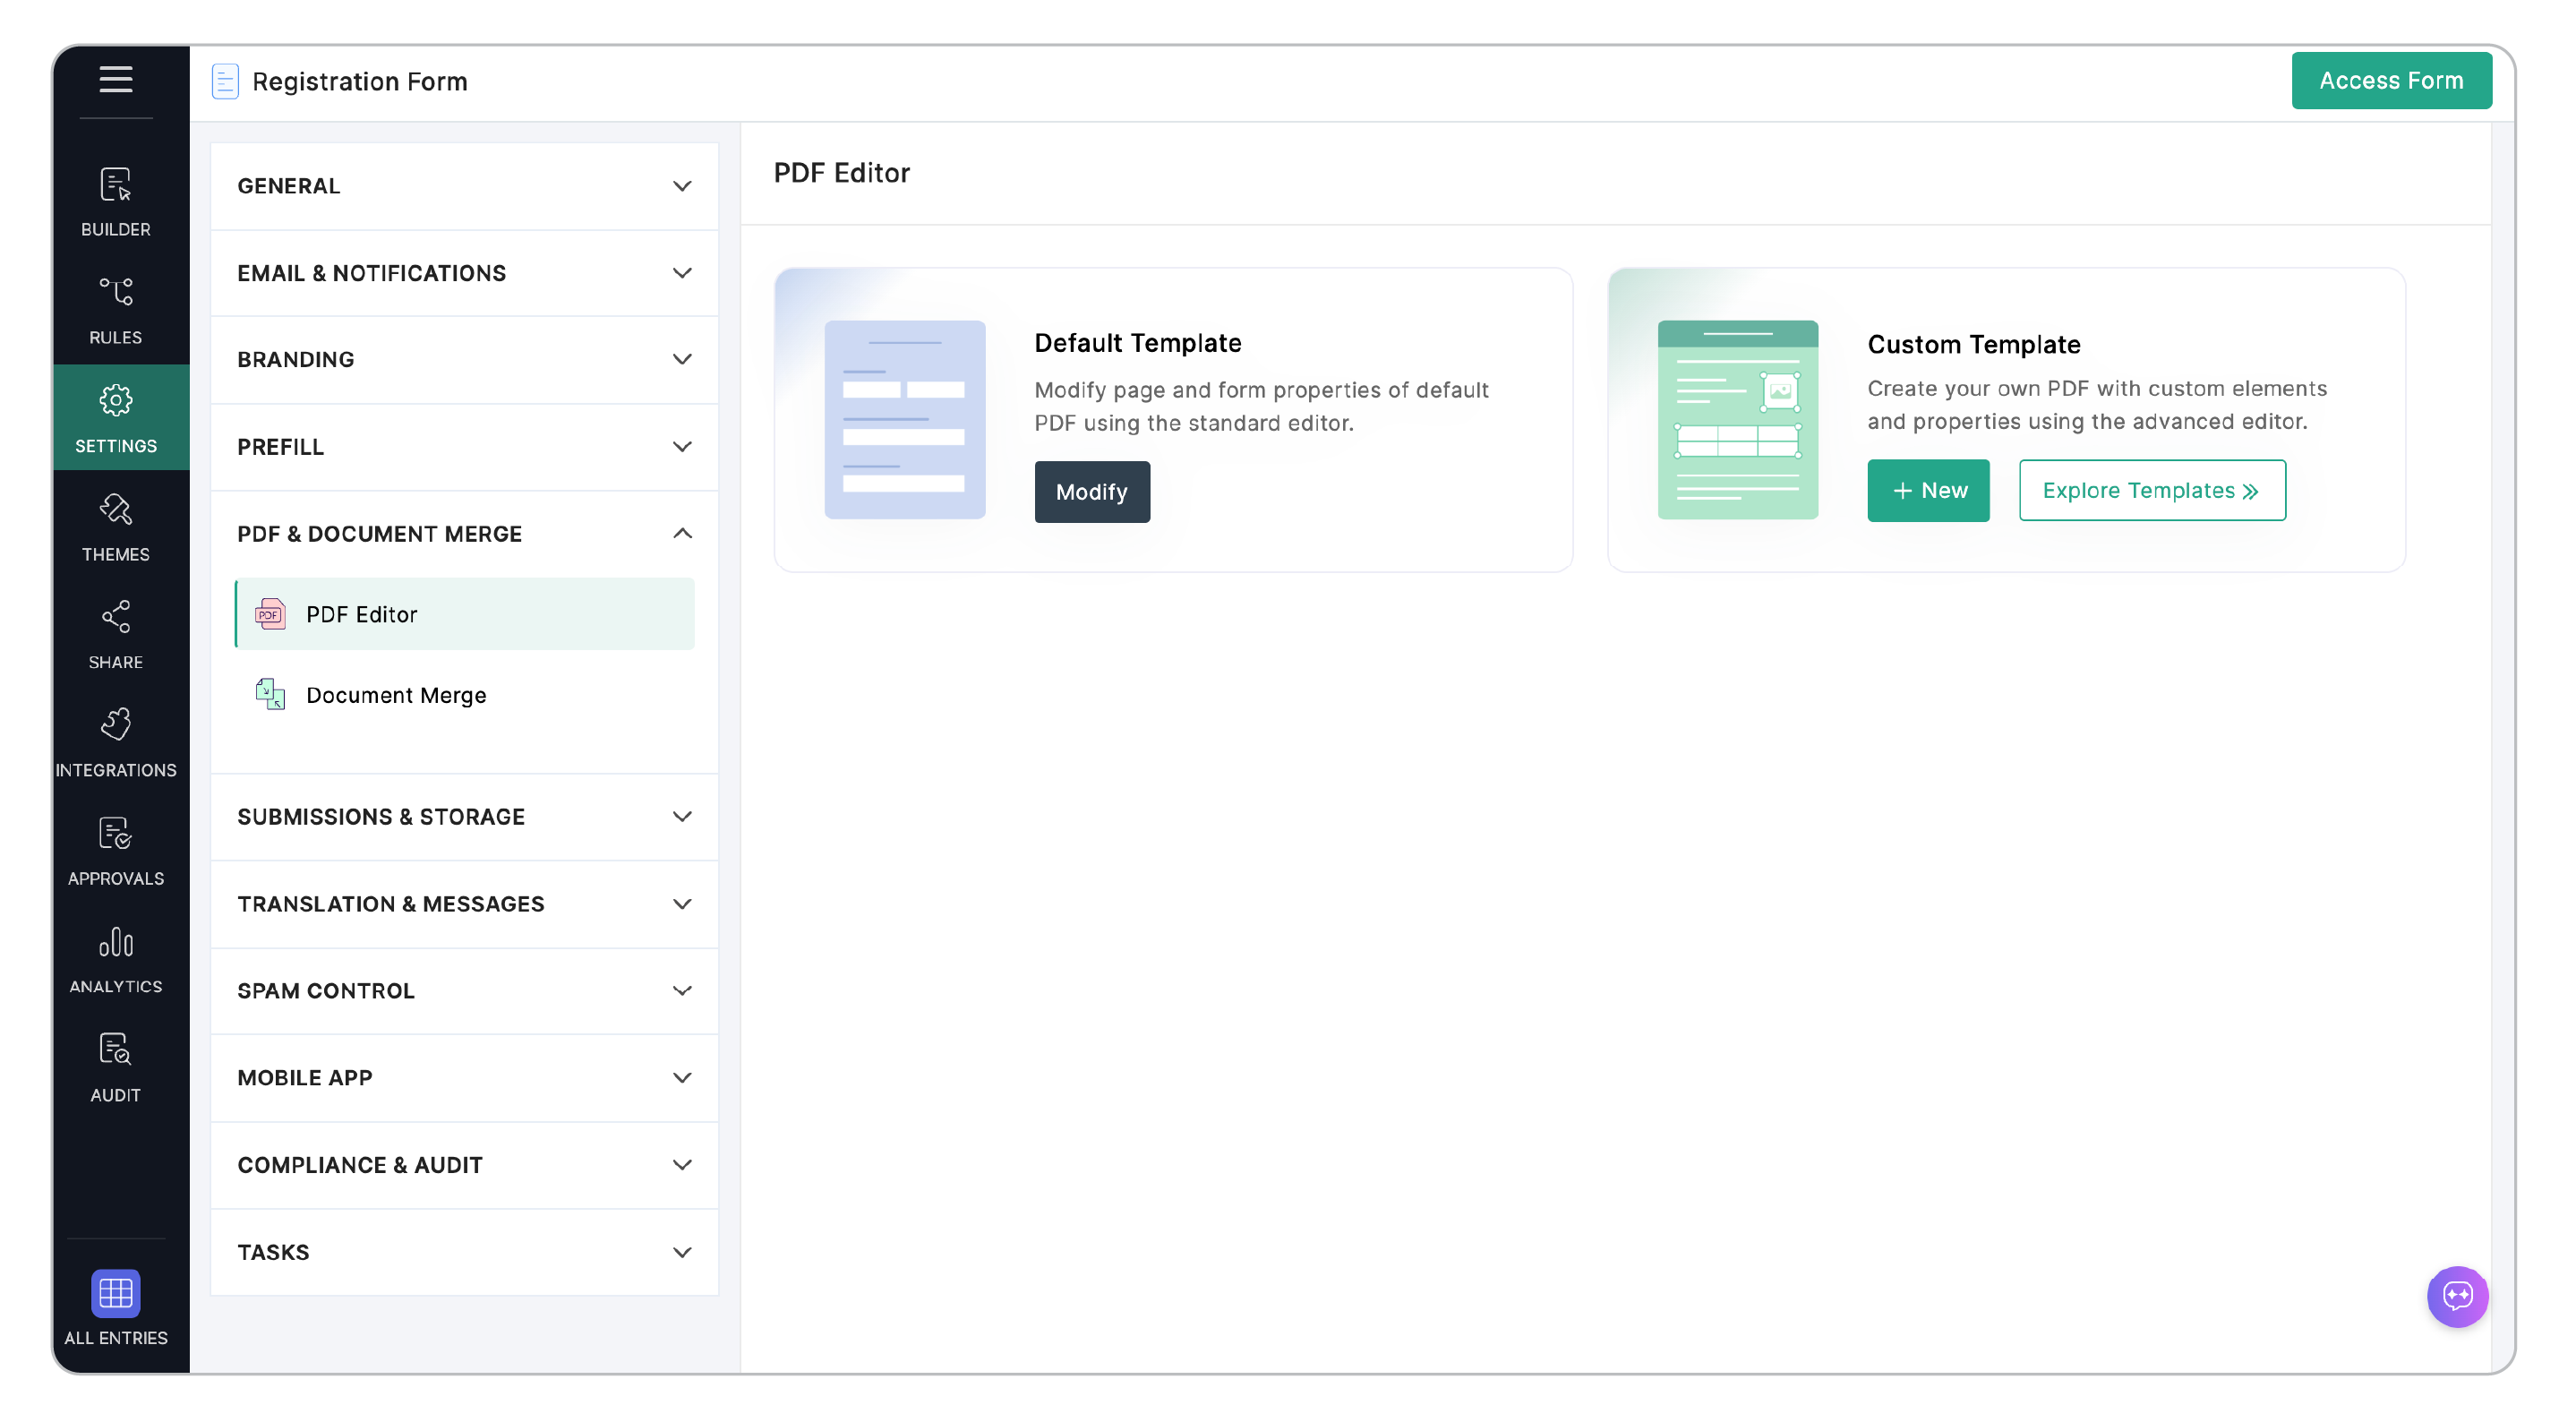This screenshot has height=1422, width=2576.
Task: Open the Themes section
Action: pyautogui.click(x=116, y=527)
